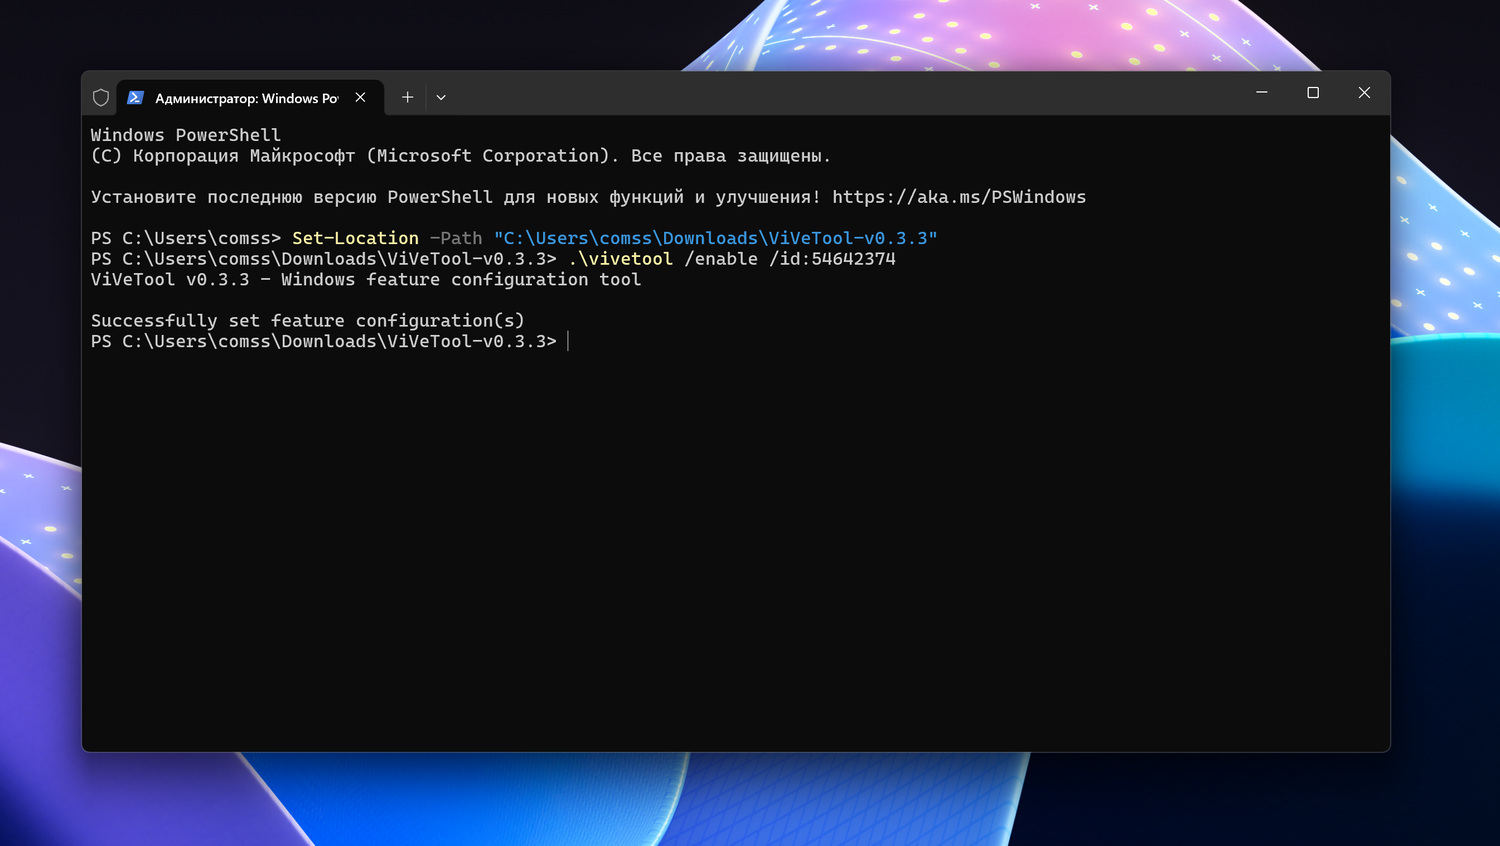
Task: Click the Set-Location command word
Action: click(x=355, y=238)
